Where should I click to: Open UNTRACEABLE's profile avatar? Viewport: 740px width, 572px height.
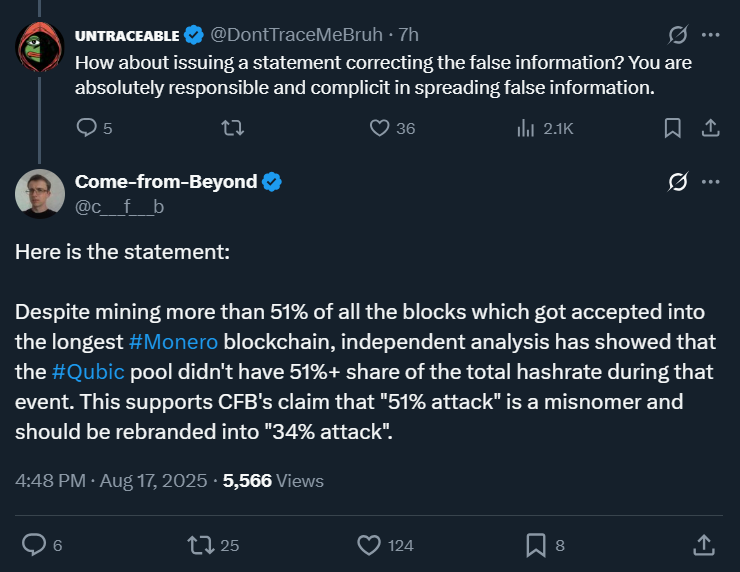click(x=40, y=45)
